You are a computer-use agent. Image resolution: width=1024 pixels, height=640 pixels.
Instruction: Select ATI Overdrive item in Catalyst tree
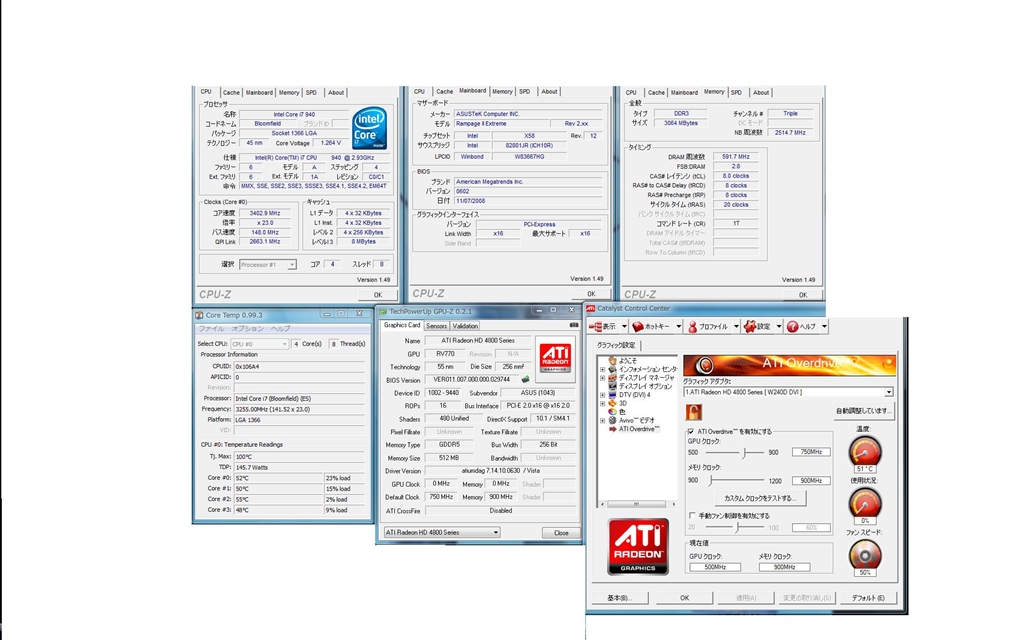click(639, 429)
